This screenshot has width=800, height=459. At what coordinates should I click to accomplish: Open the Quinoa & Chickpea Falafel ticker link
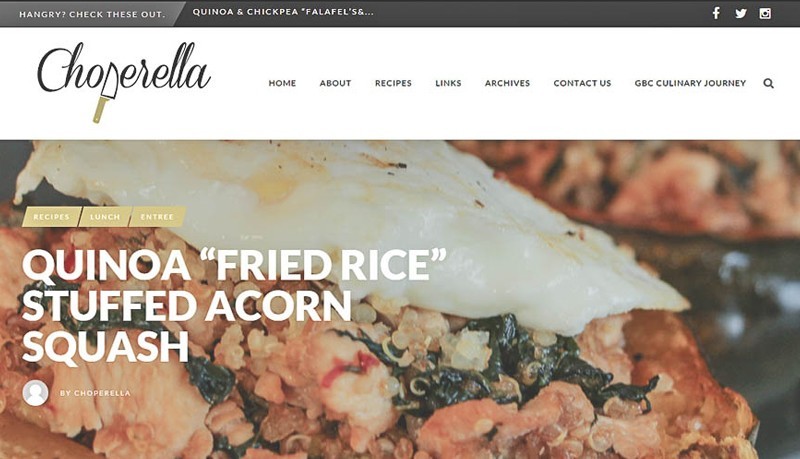[283, 12]
